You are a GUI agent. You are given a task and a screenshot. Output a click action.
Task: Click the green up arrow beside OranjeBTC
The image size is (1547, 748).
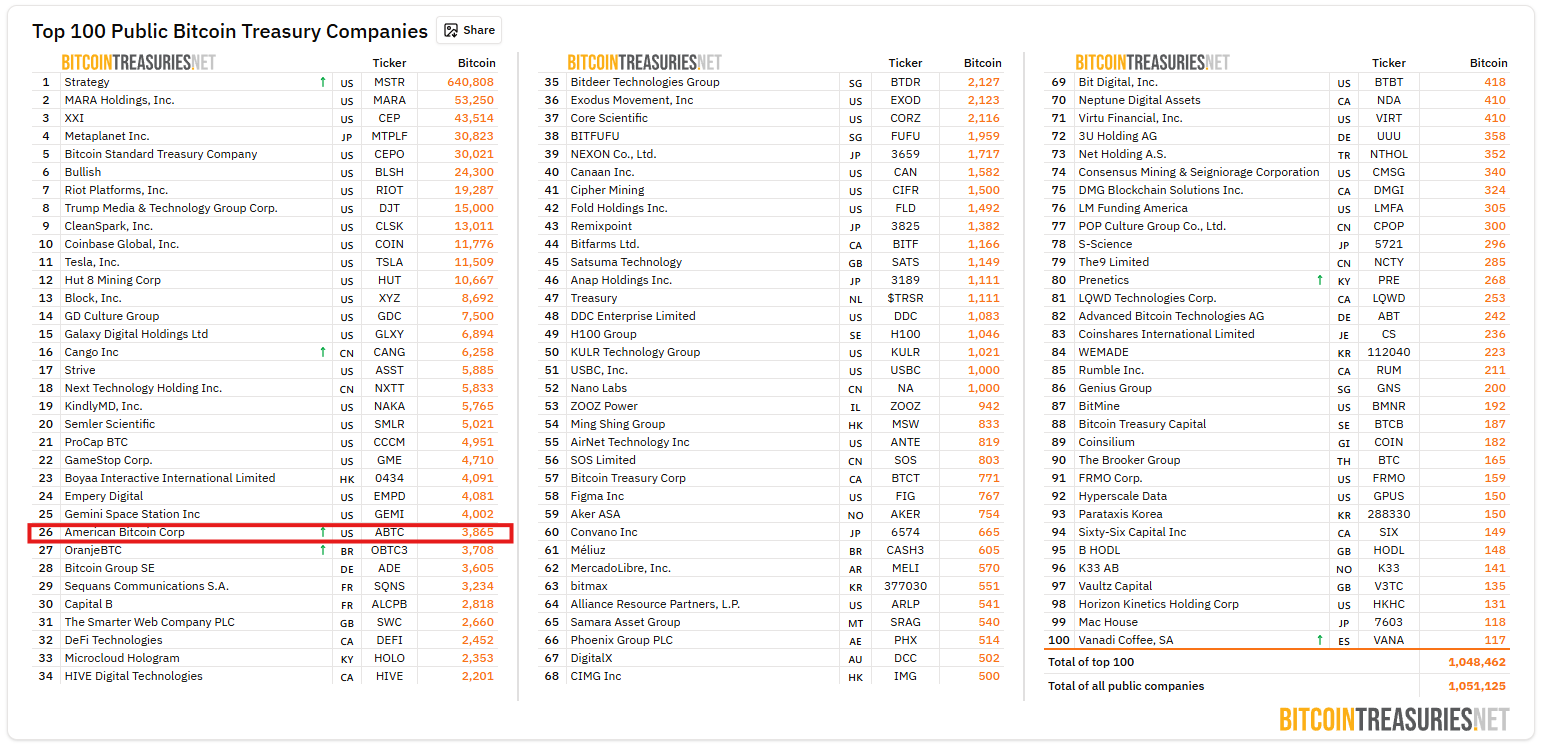point(322,550)
